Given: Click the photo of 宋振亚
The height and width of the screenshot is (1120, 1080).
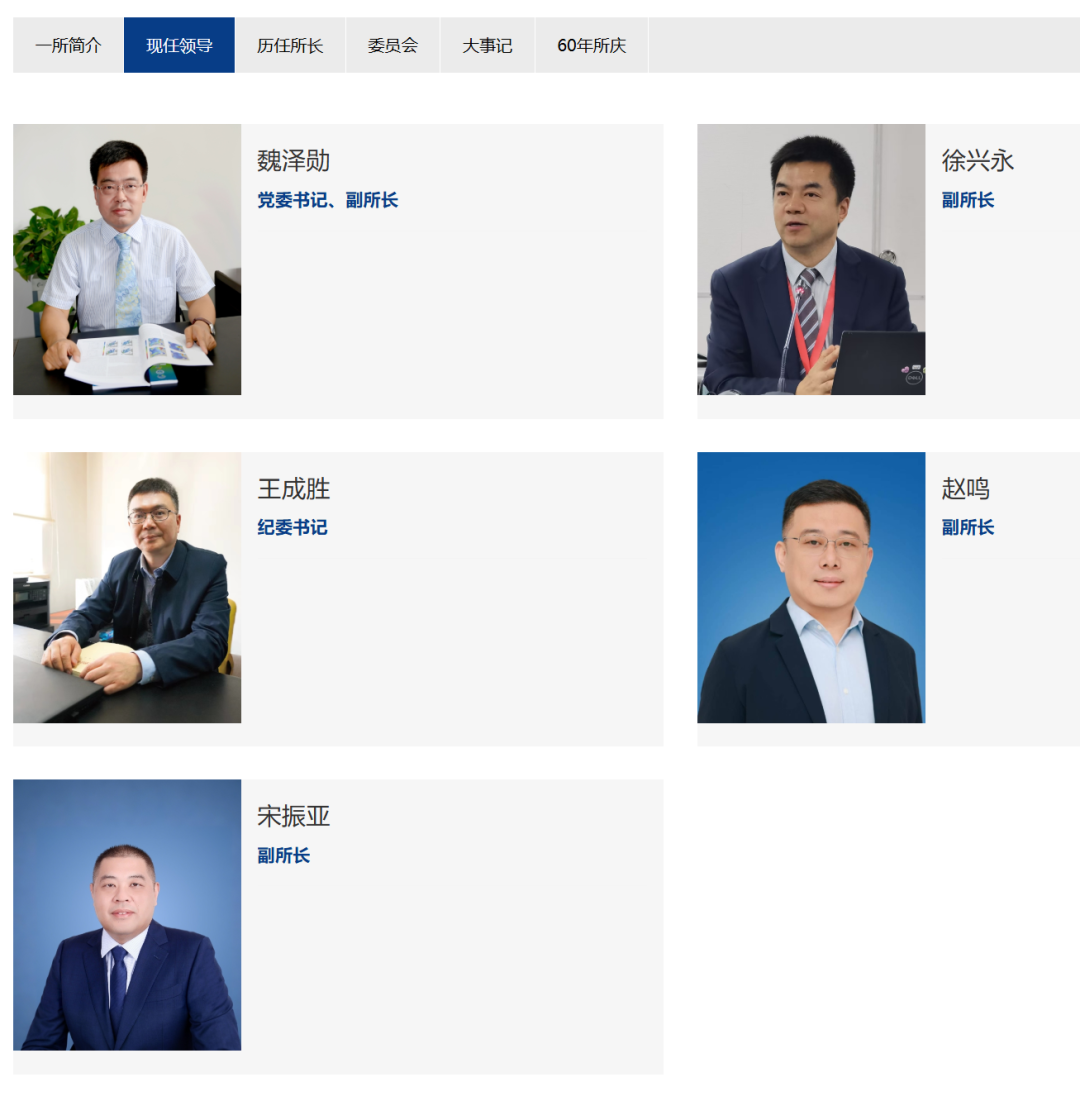Looking at the screenshot, I should (x=127, y=914).
